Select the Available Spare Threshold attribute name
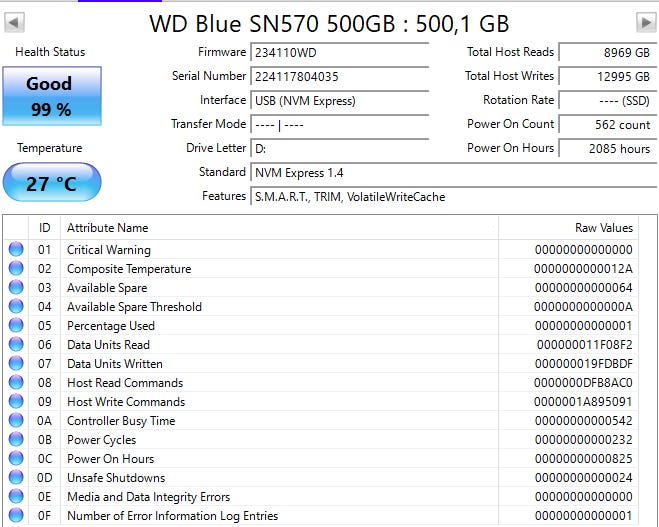 (x=134, y=307)
